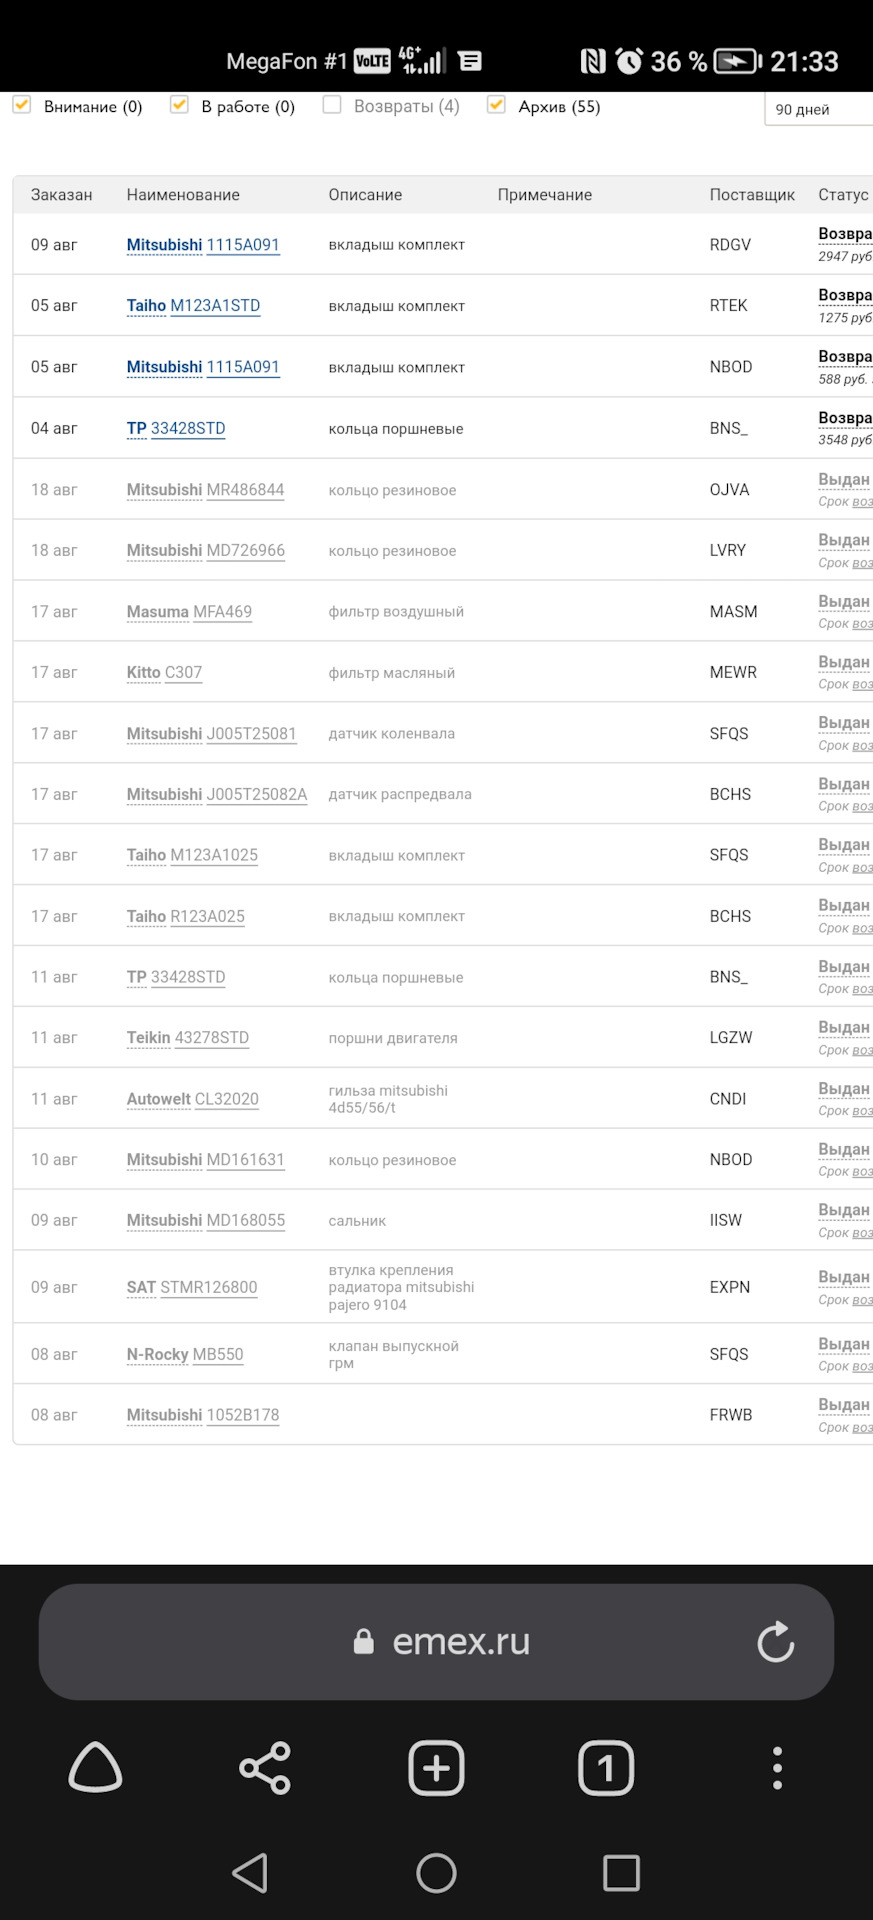Open the three-dot browser menu
The width and height of the screenshot is (873, 1920).
tap(777, 1768)
